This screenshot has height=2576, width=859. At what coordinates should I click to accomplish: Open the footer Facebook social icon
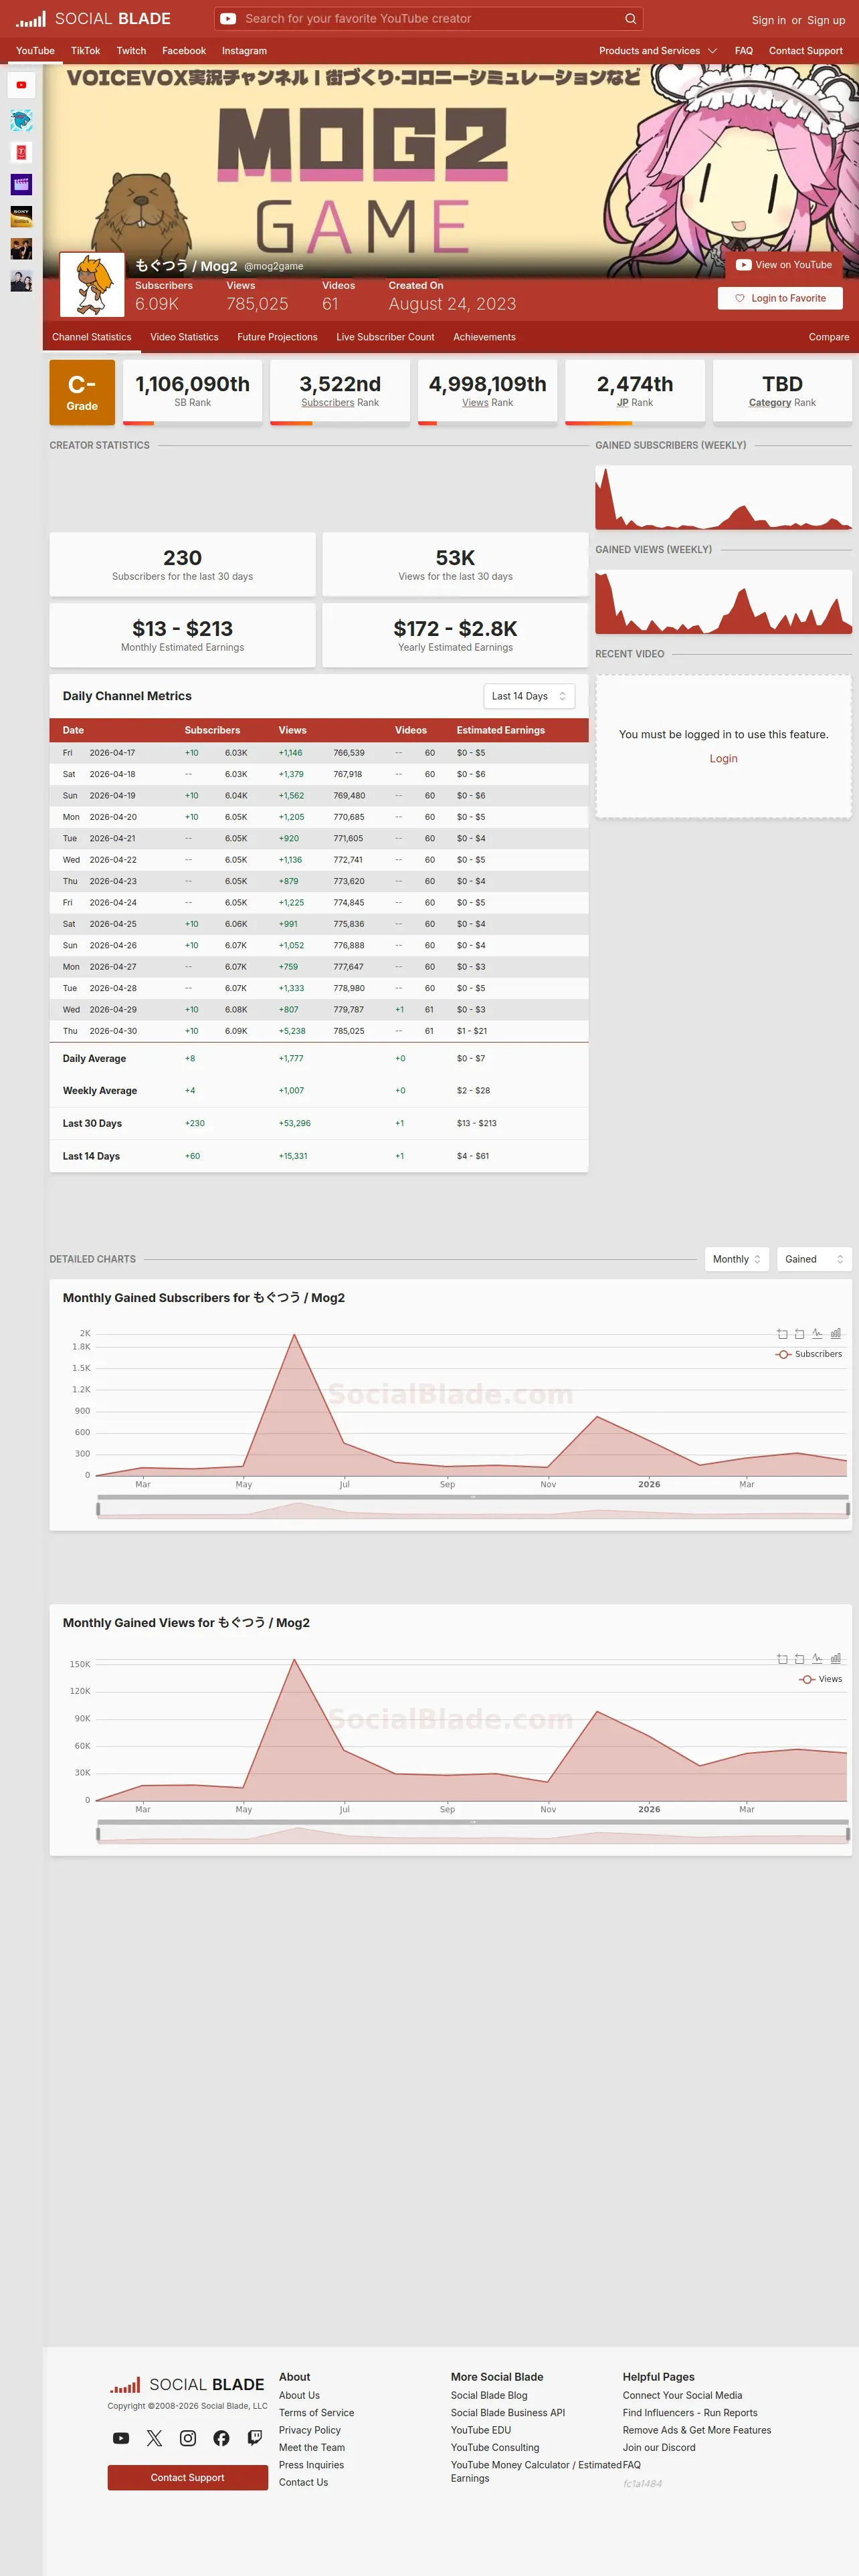click(222, 2438)
